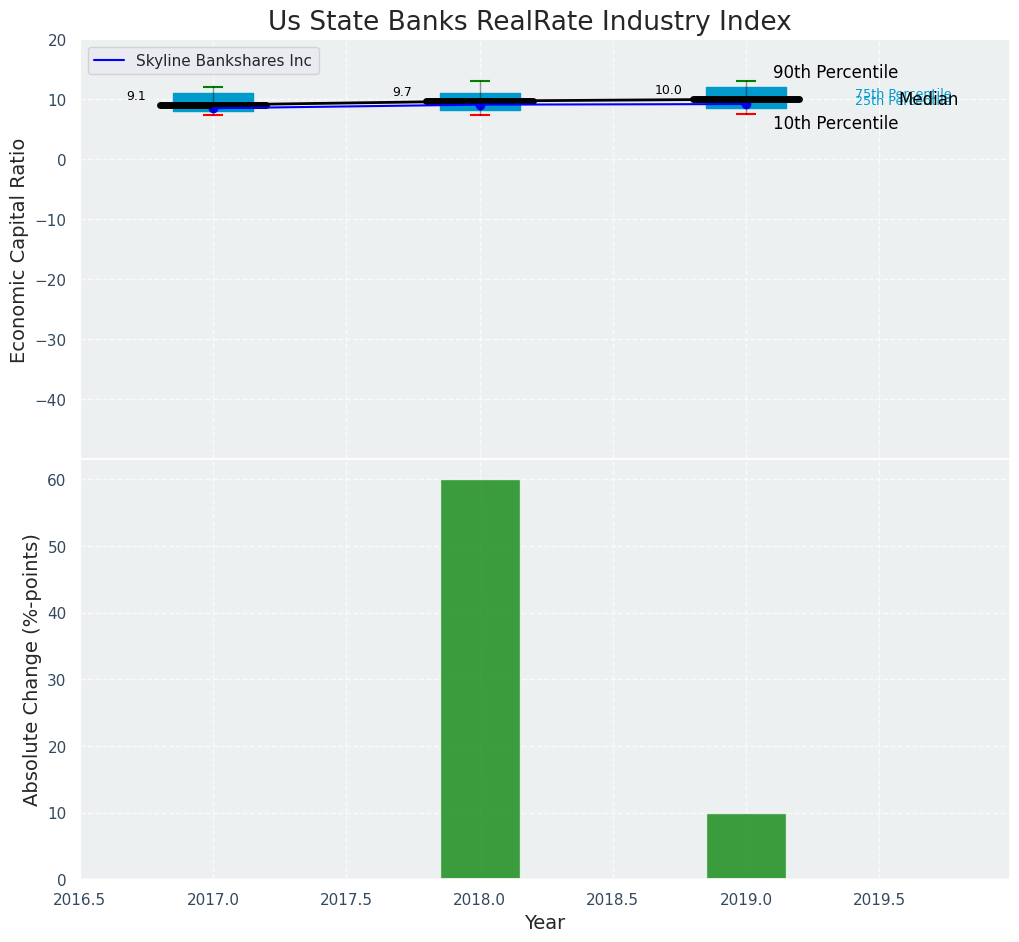
Task: Click the 10.0 median value label
Action: (668, 90)
